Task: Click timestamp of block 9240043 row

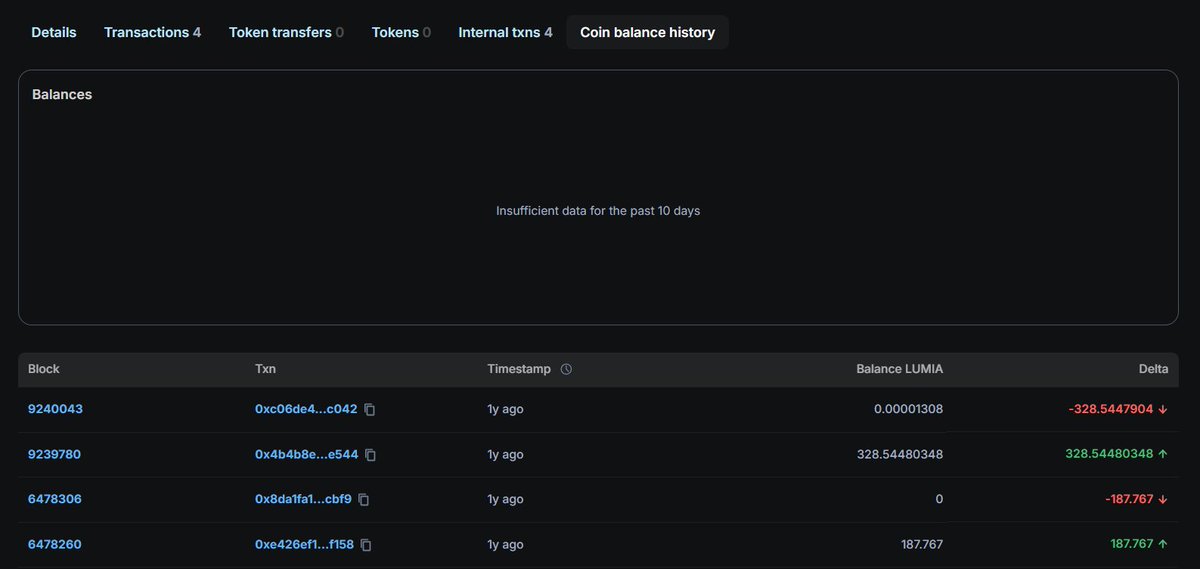Action: [505, 409]
